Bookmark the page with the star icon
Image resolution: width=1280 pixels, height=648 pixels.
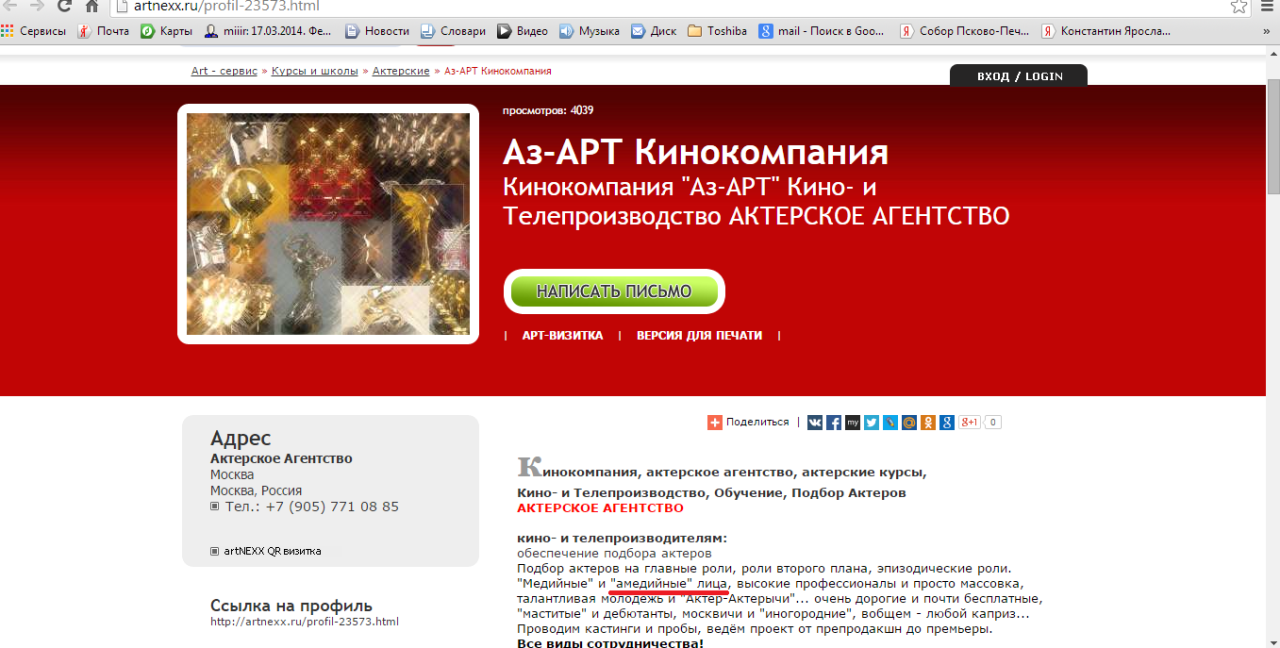pos(1238,6)
